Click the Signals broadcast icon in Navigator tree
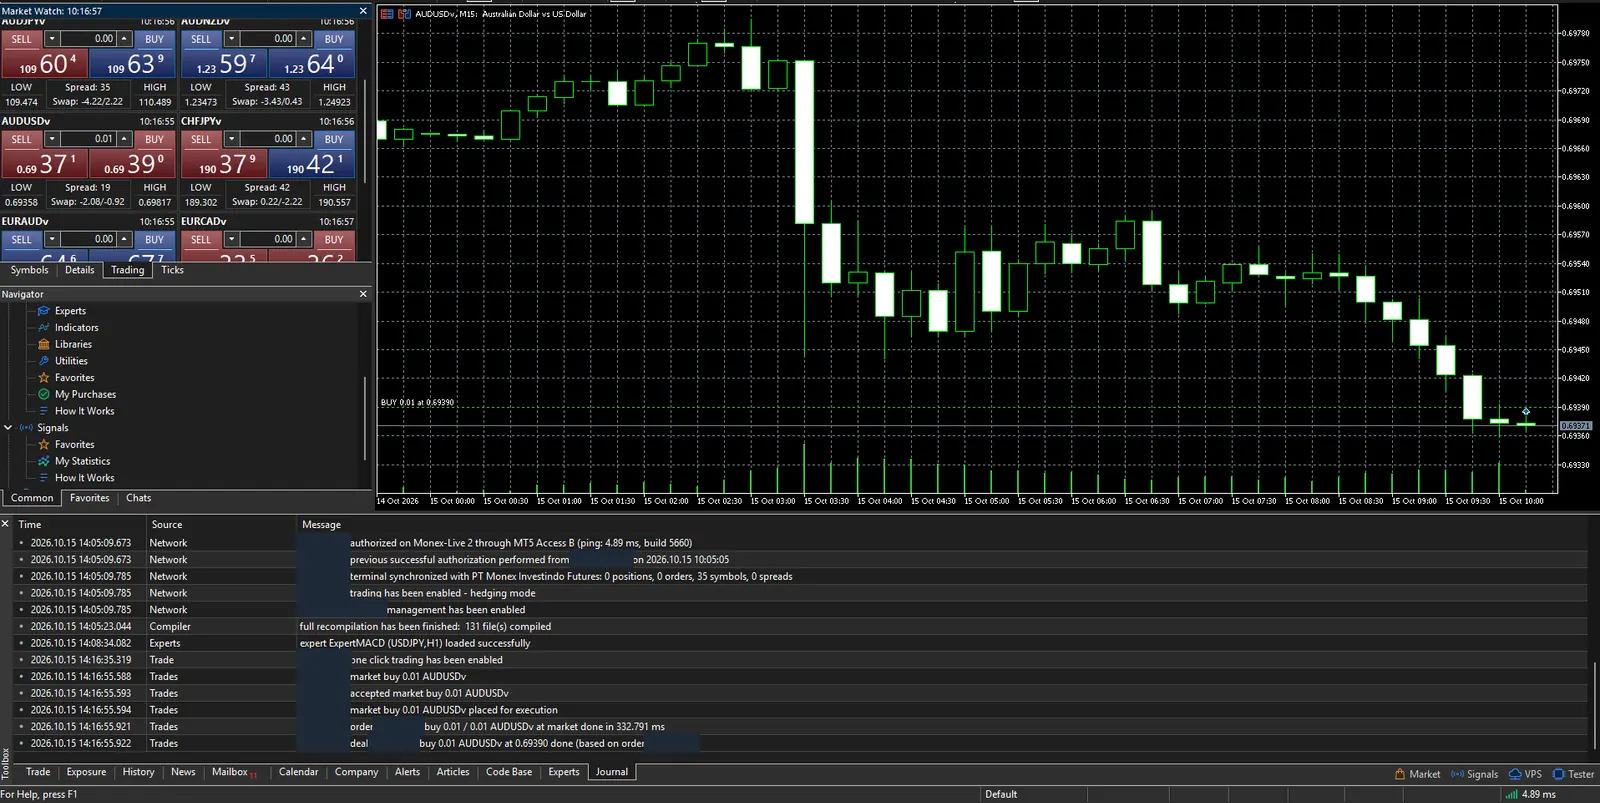 click(x=26, y=428)
